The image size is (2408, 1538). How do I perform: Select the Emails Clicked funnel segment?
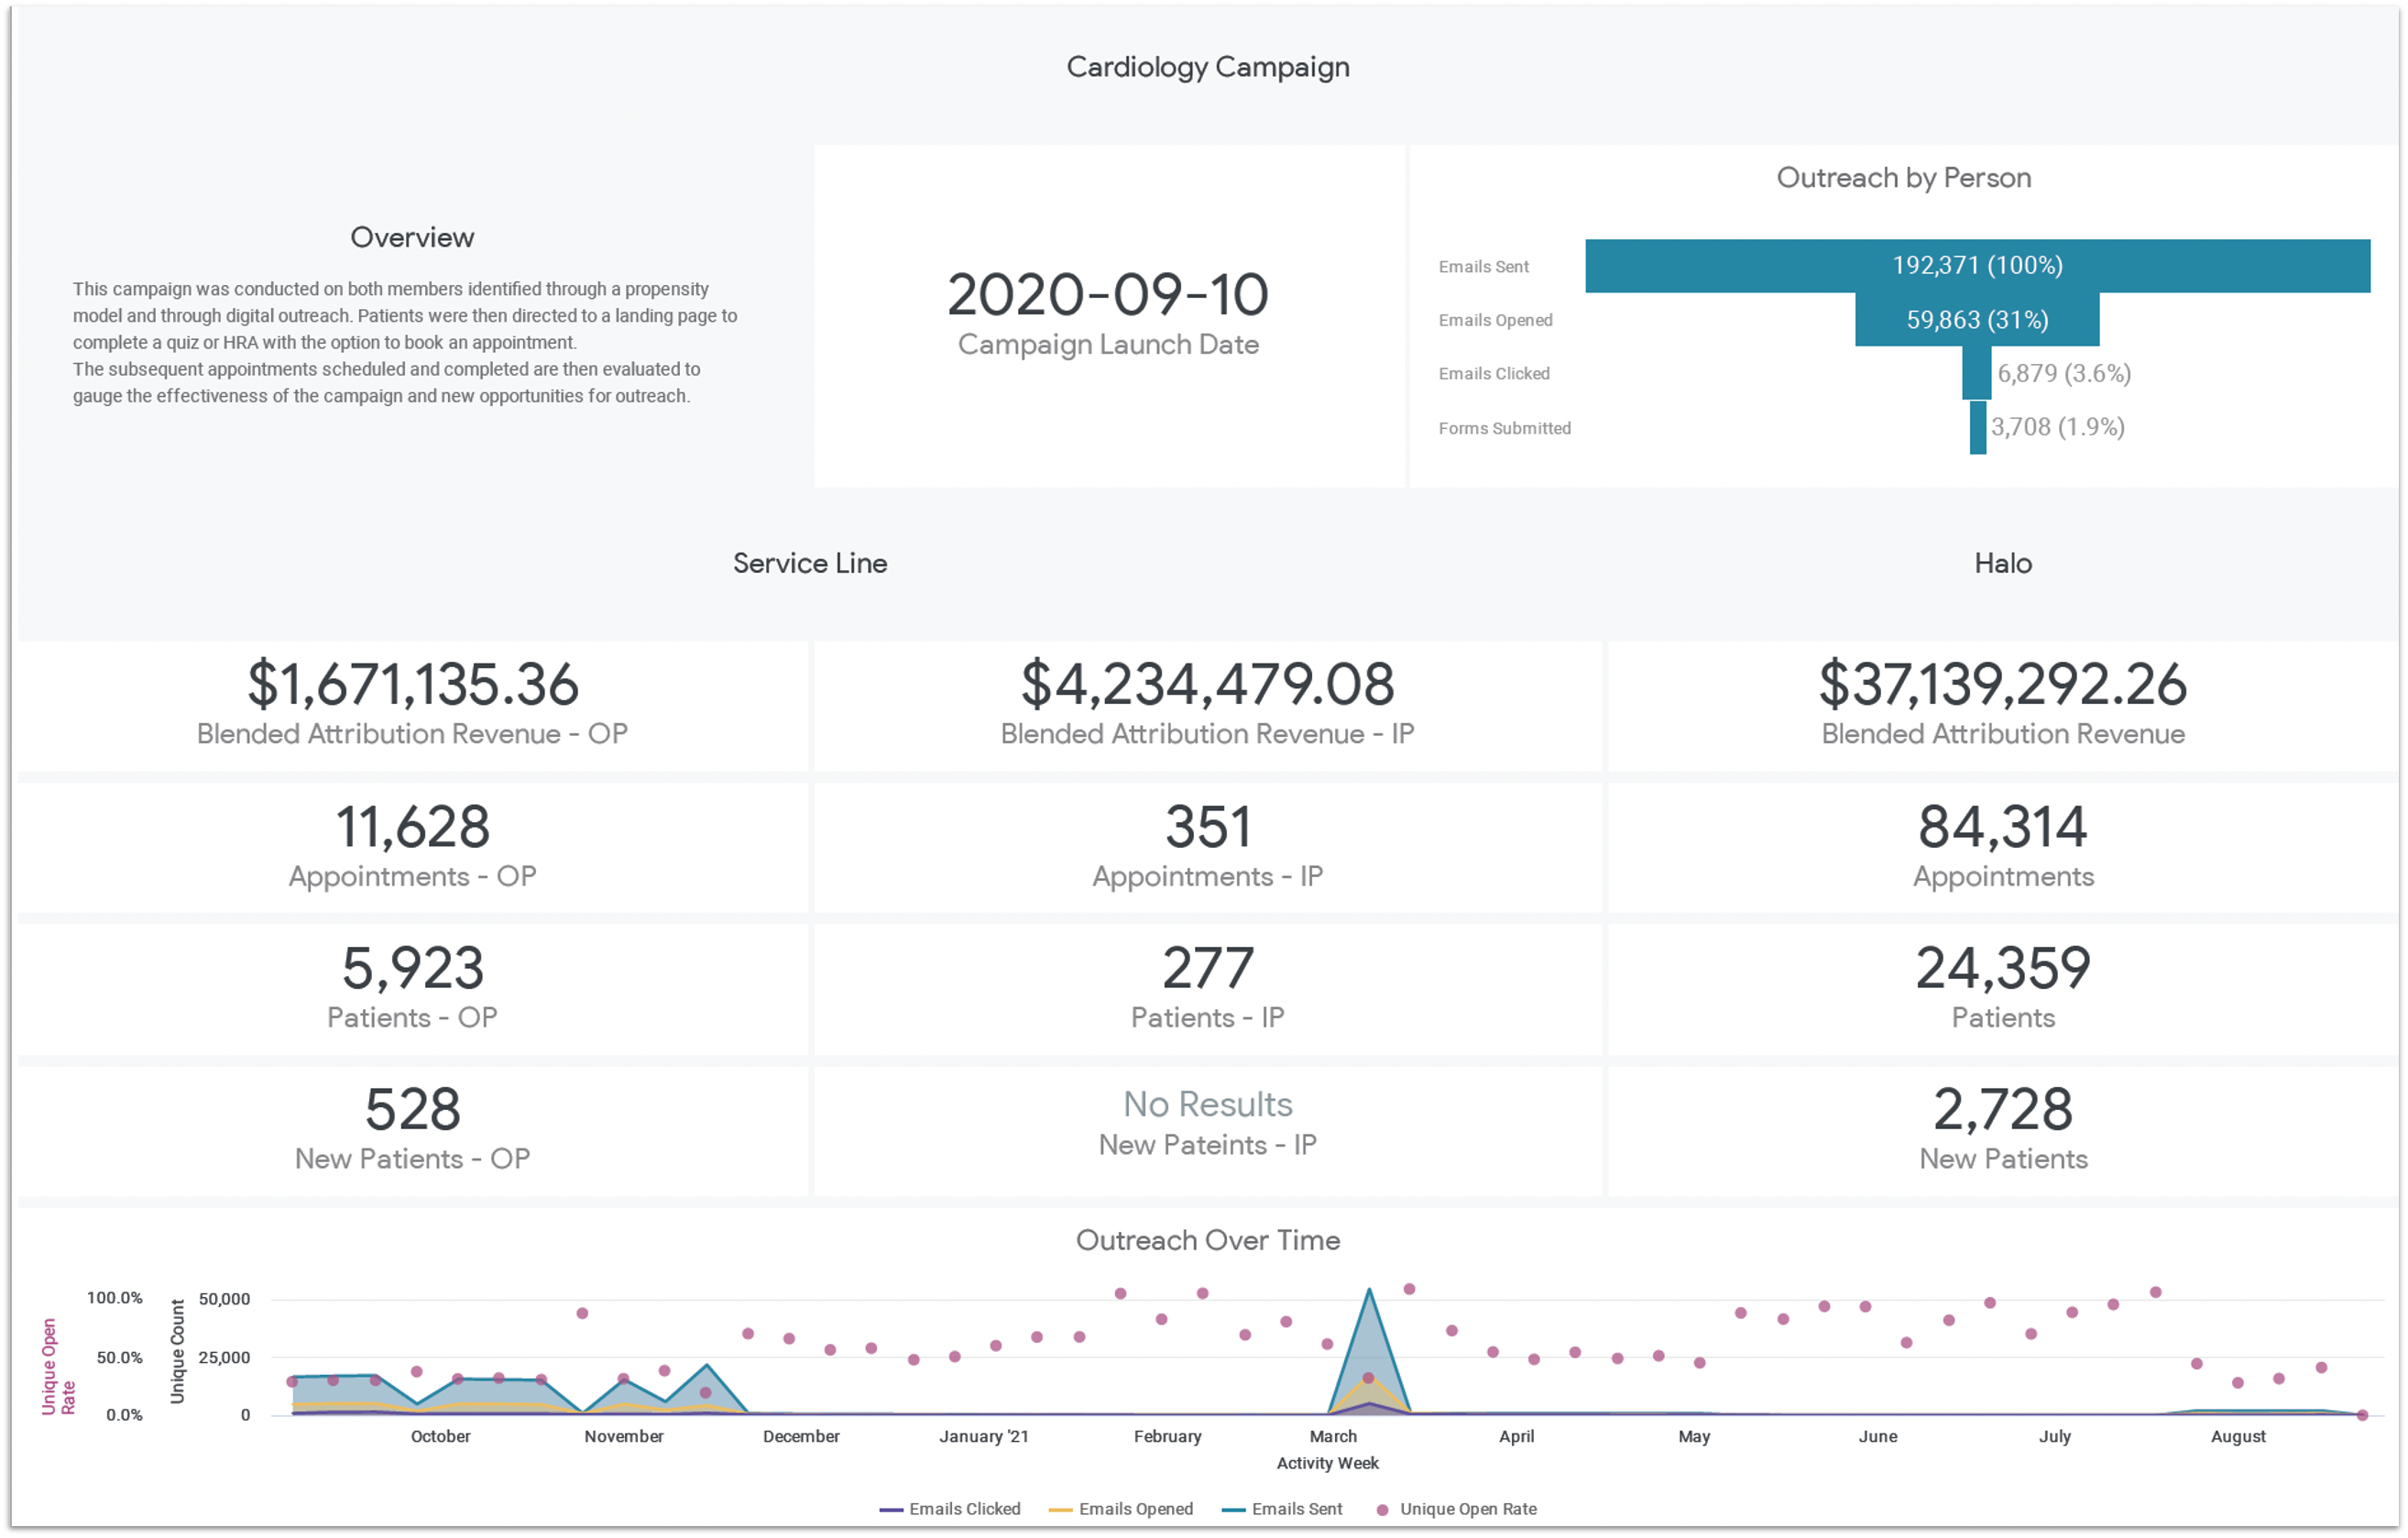pyautogui.click(x=1975, y=375)
